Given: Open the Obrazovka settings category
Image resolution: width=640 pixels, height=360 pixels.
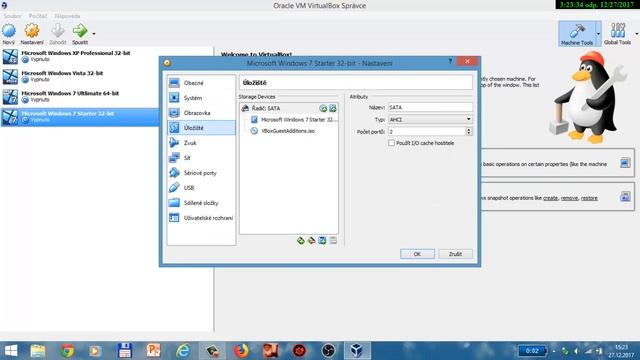Looking at the screenshot, I should 201,113.
